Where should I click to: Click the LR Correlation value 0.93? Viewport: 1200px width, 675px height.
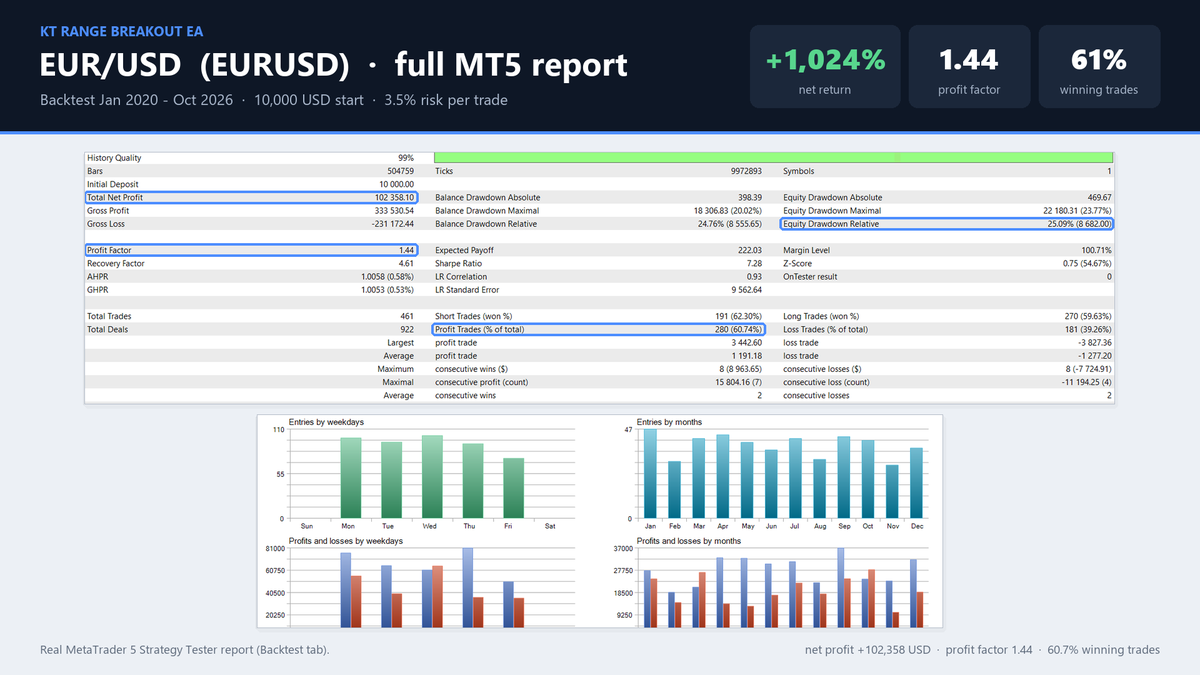point(754,276)
